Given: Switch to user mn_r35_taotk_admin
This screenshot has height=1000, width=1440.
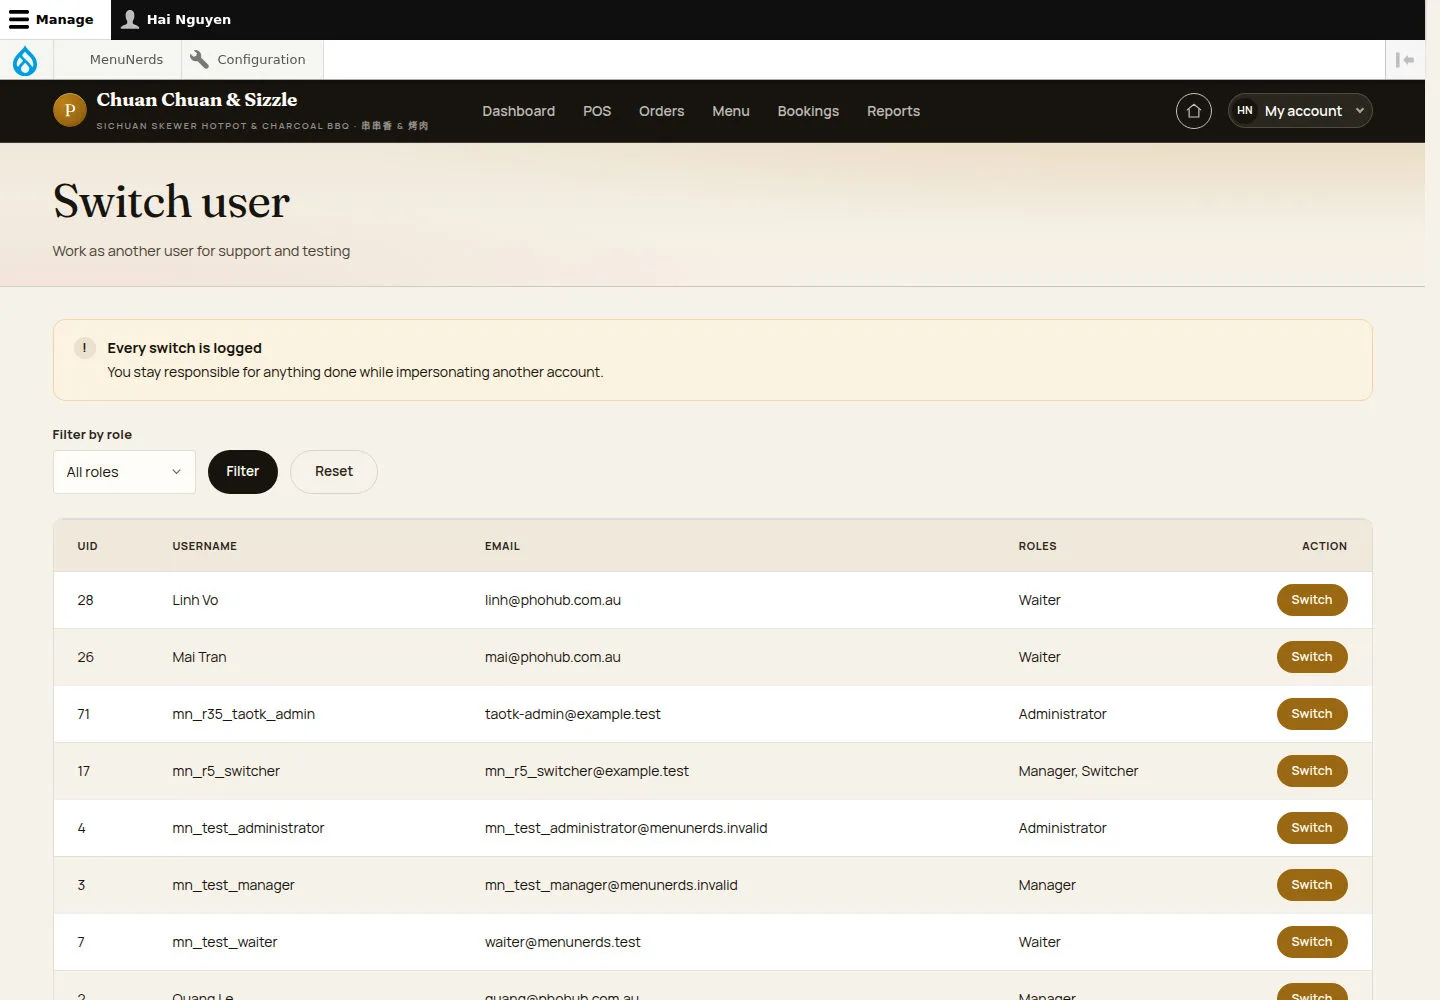Looking at the screenshot, I should click(1312, 714).
